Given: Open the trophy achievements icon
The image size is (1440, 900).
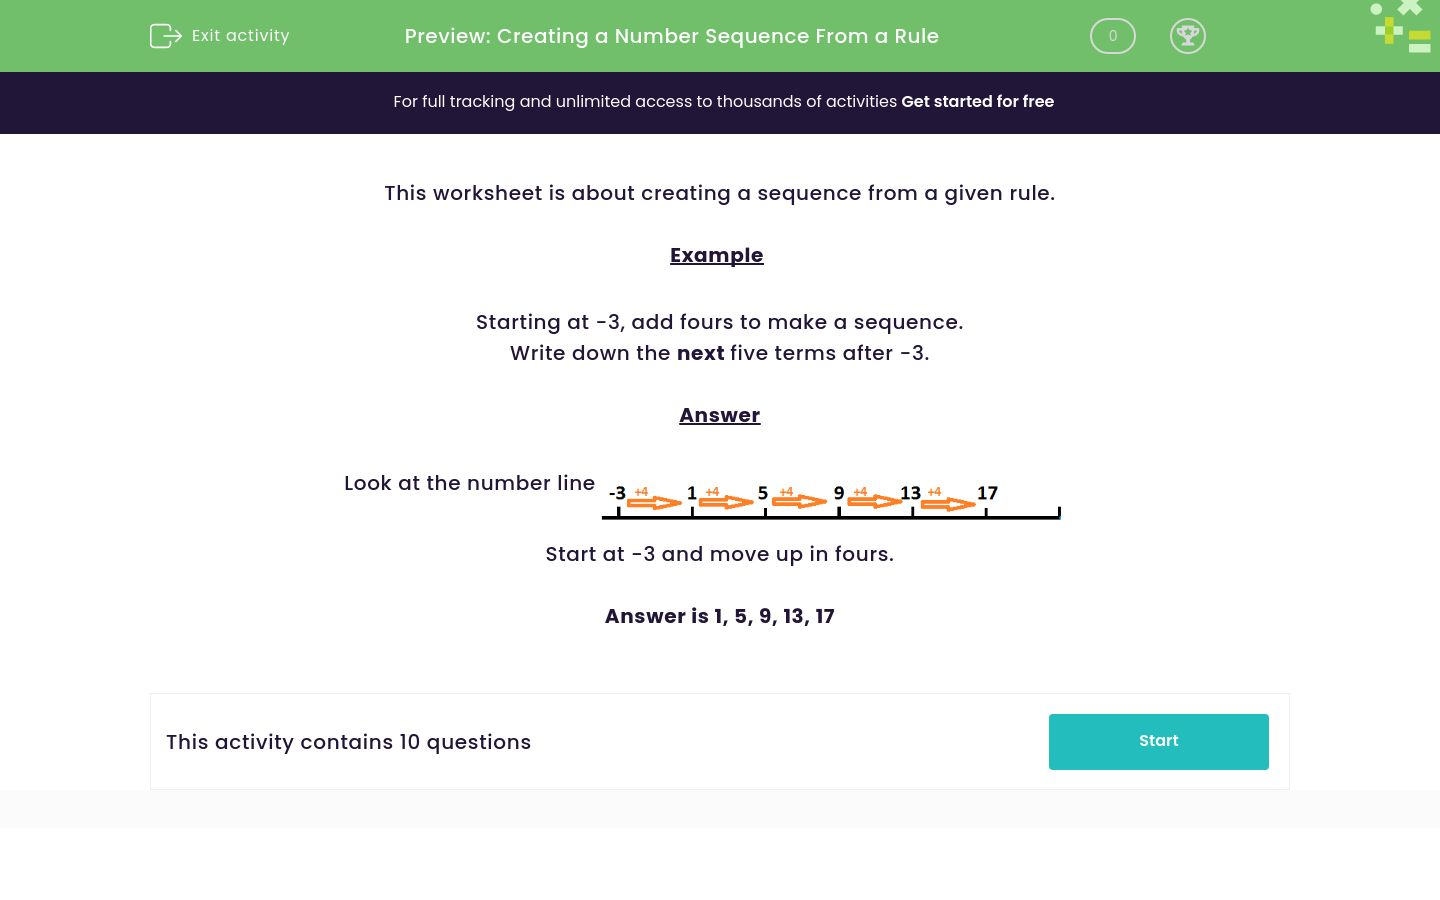Looking at the screenshot, I should point(1188,36).
